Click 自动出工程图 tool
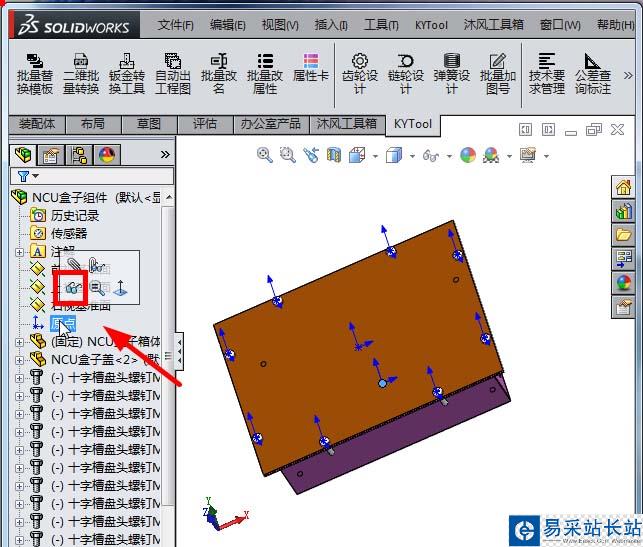643x547 pixels. coord(173,74)
